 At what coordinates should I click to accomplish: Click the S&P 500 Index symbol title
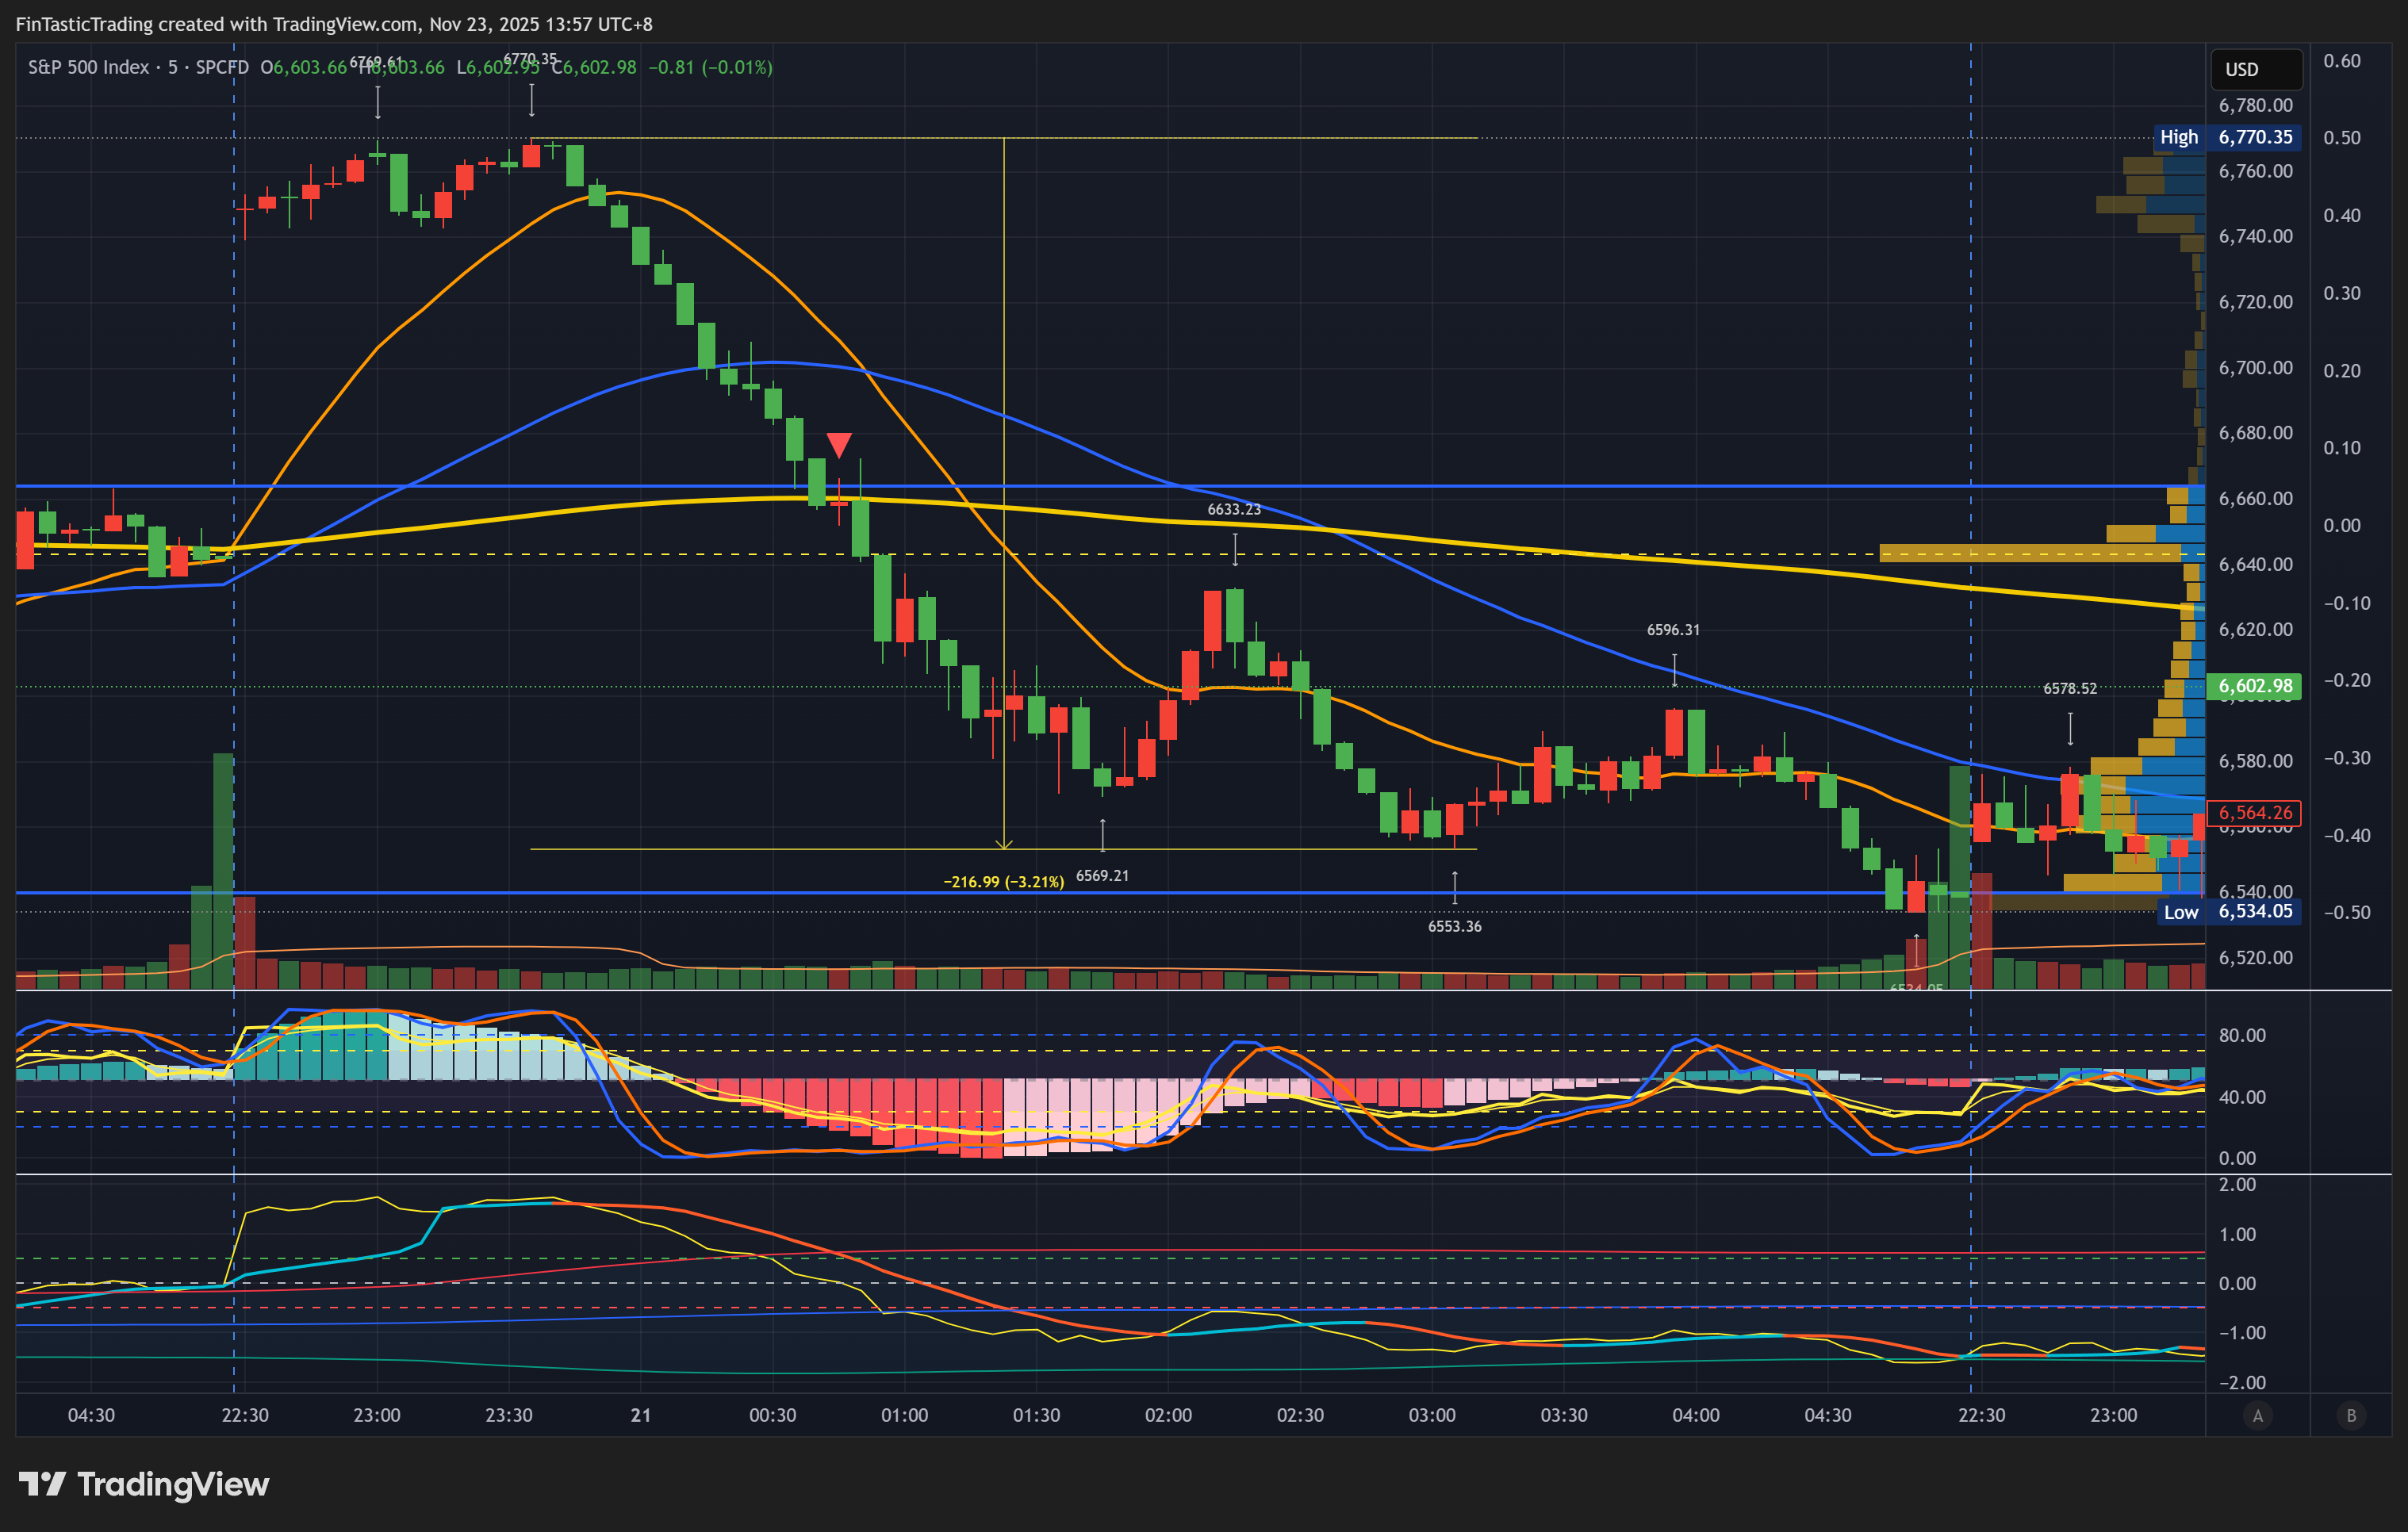click(88, 67)
